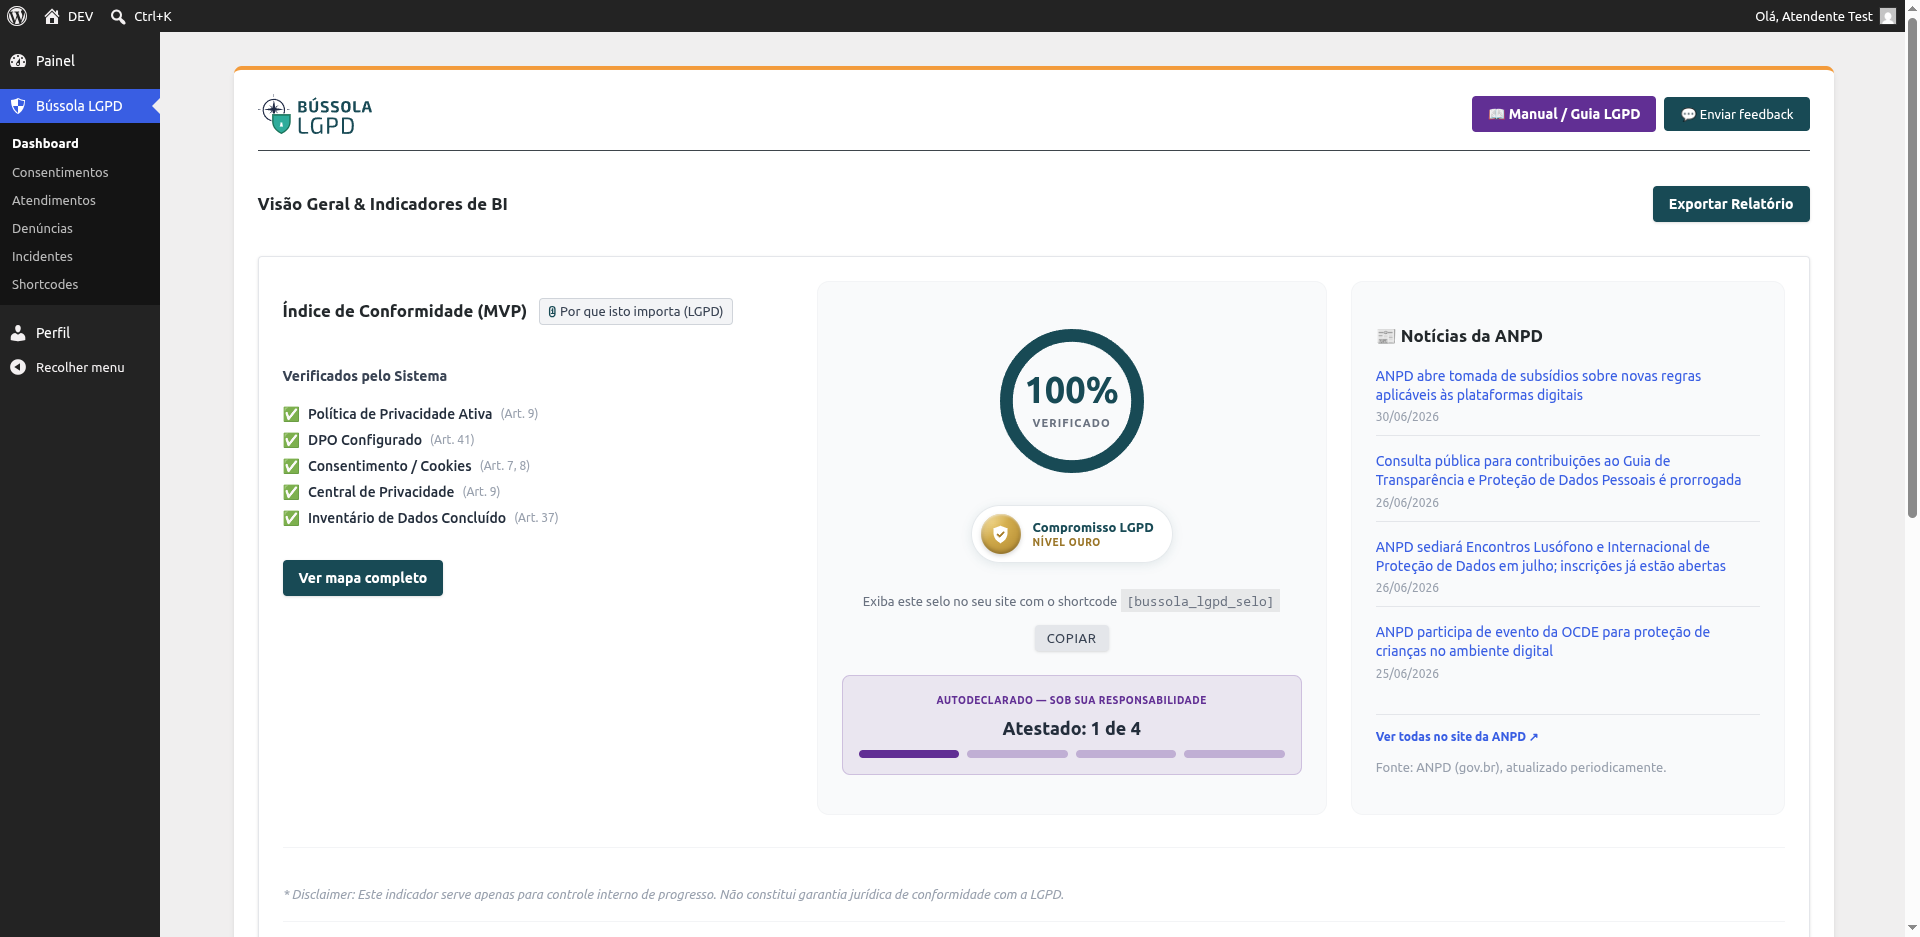Click the Bússola LGPD shield icon in sidebar
This screenshot has width=1920, height=937.
pos(18,106)
